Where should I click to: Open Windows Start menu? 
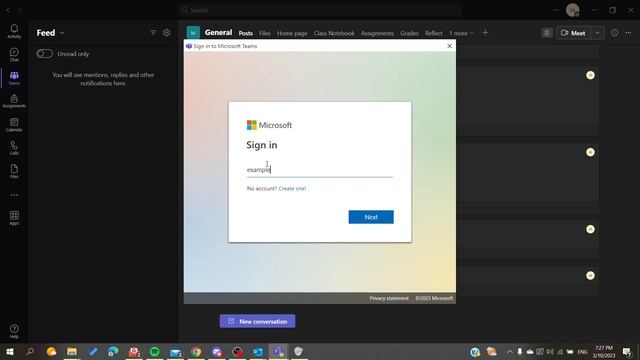click(10, 351)
